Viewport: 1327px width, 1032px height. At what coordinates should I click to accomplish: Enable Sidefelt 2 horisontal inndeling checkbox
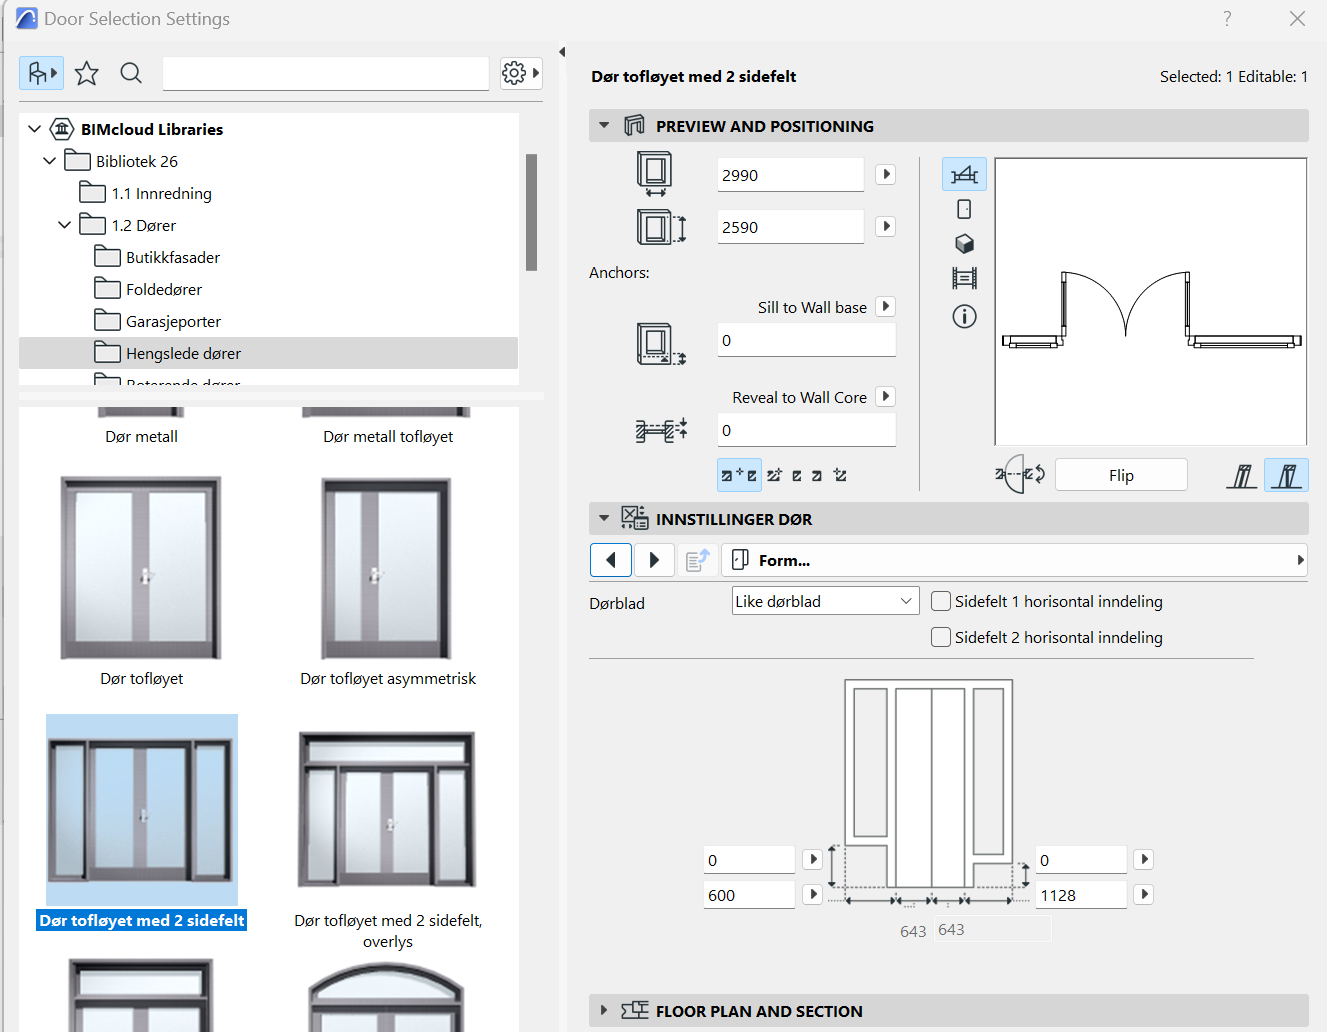[x=941, y=638]
